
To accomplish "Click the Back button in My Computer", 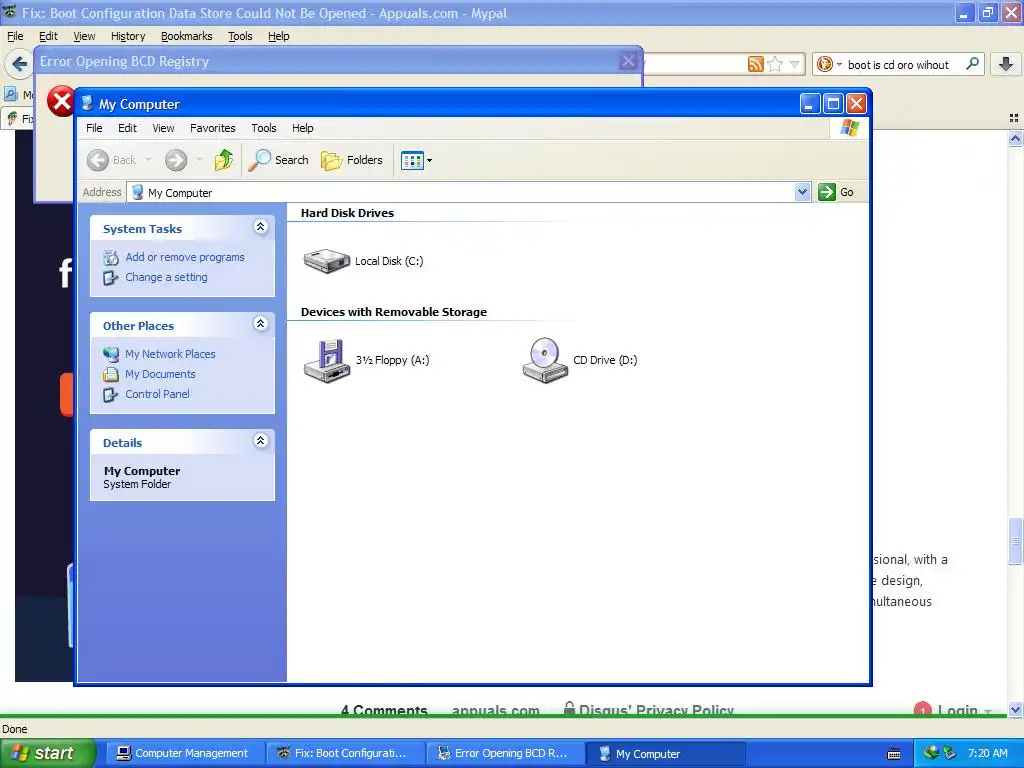I will [112, 160].
